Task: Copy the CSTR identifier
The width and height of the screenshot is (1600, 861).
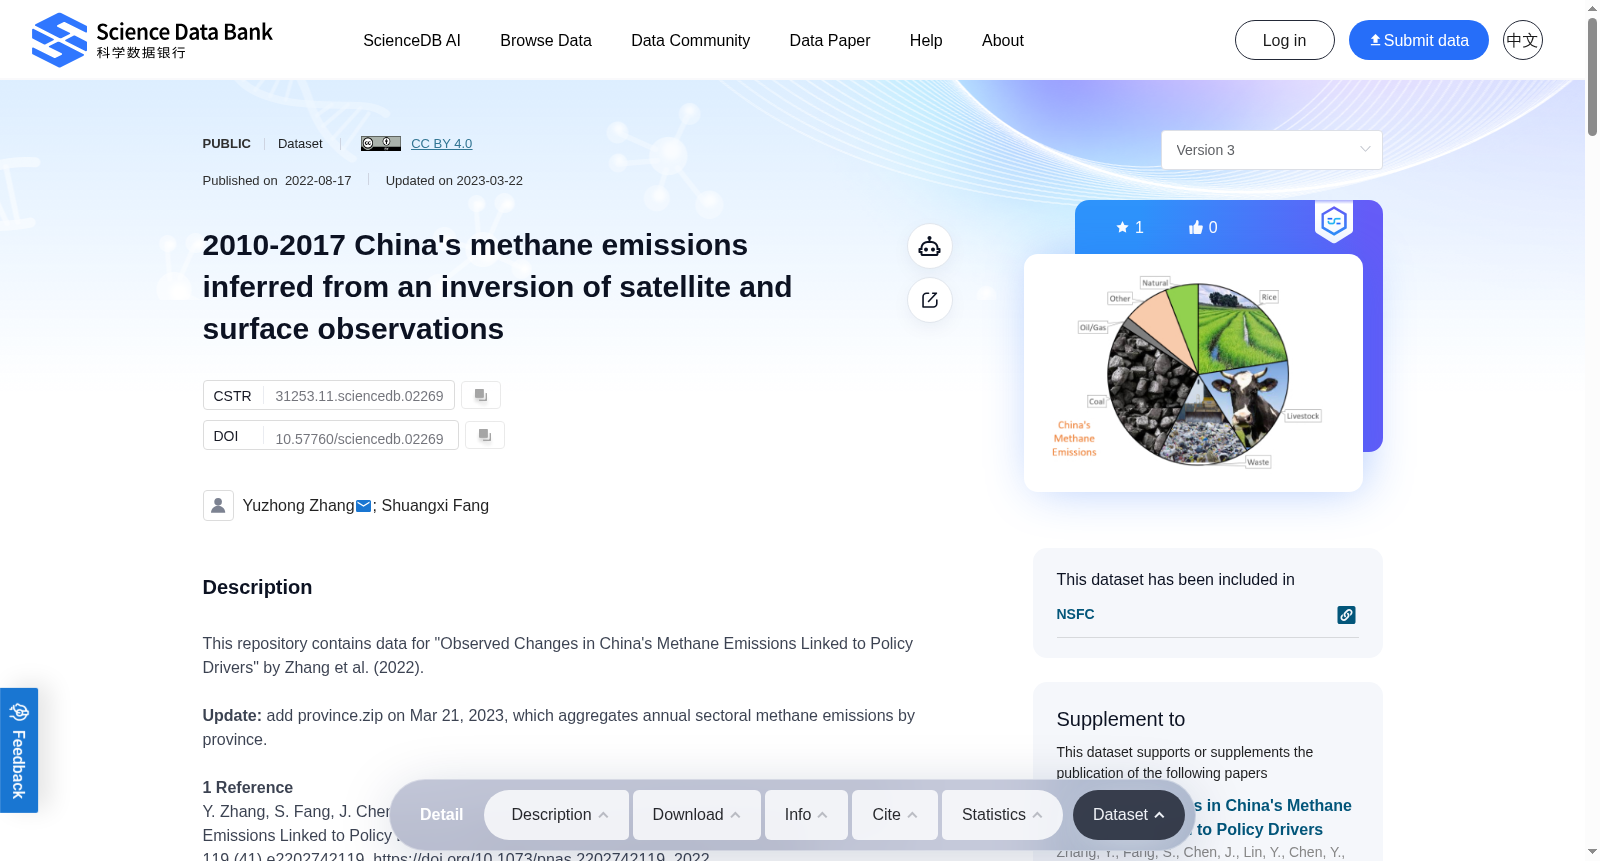Action: pos(481,395)
